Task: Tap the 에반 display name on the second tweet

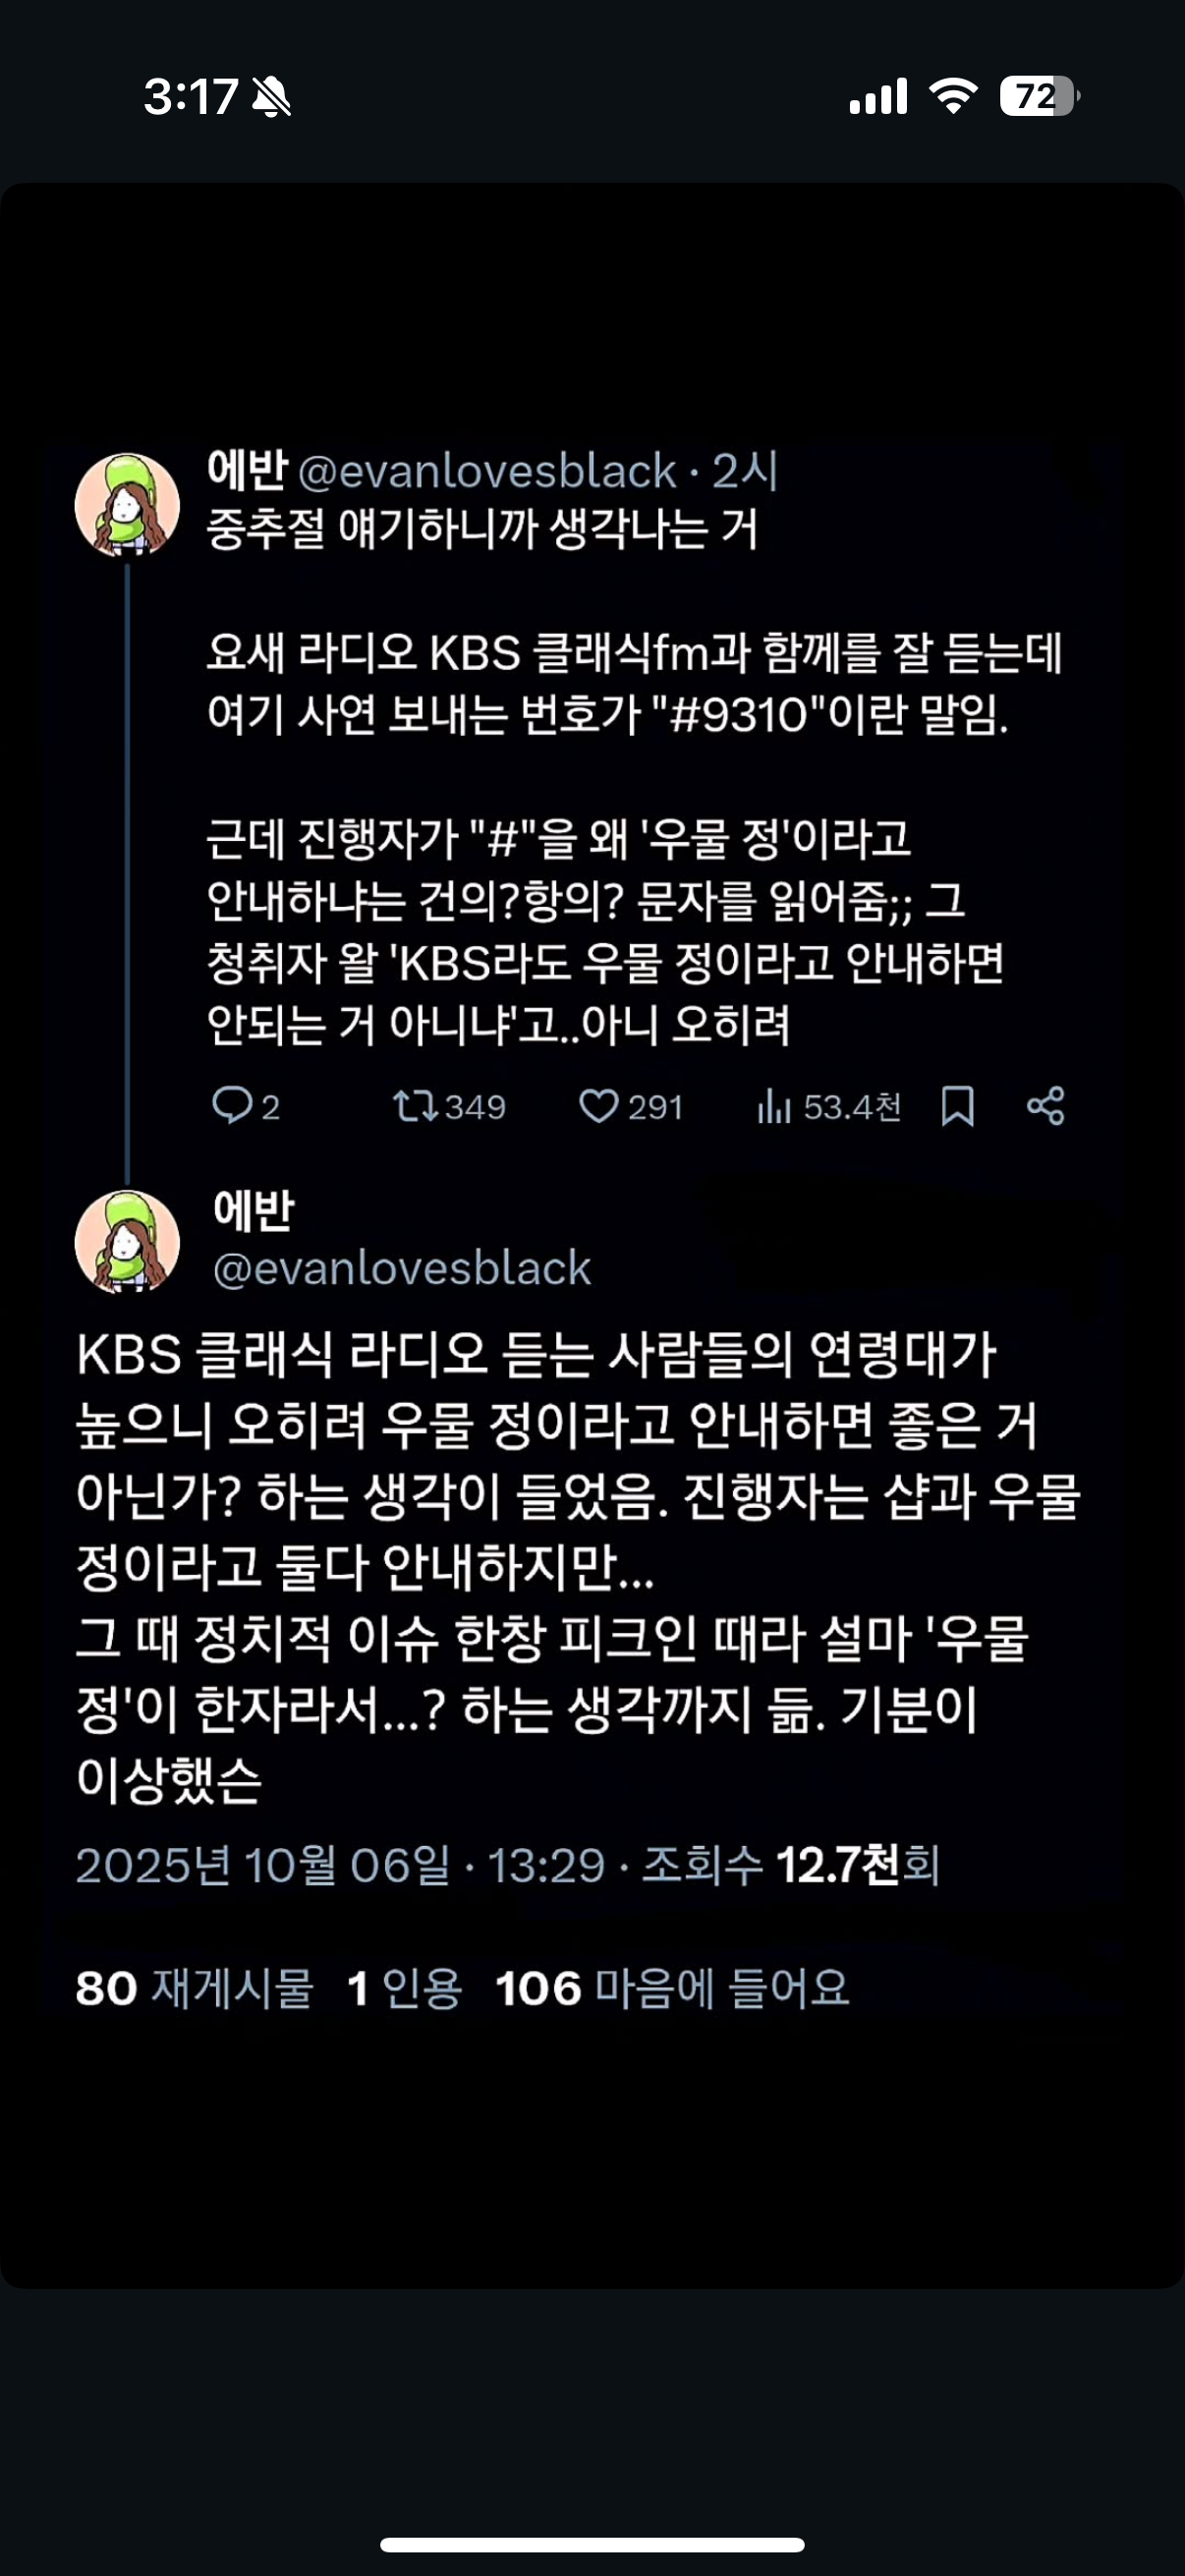Action: pos(254,1210)
